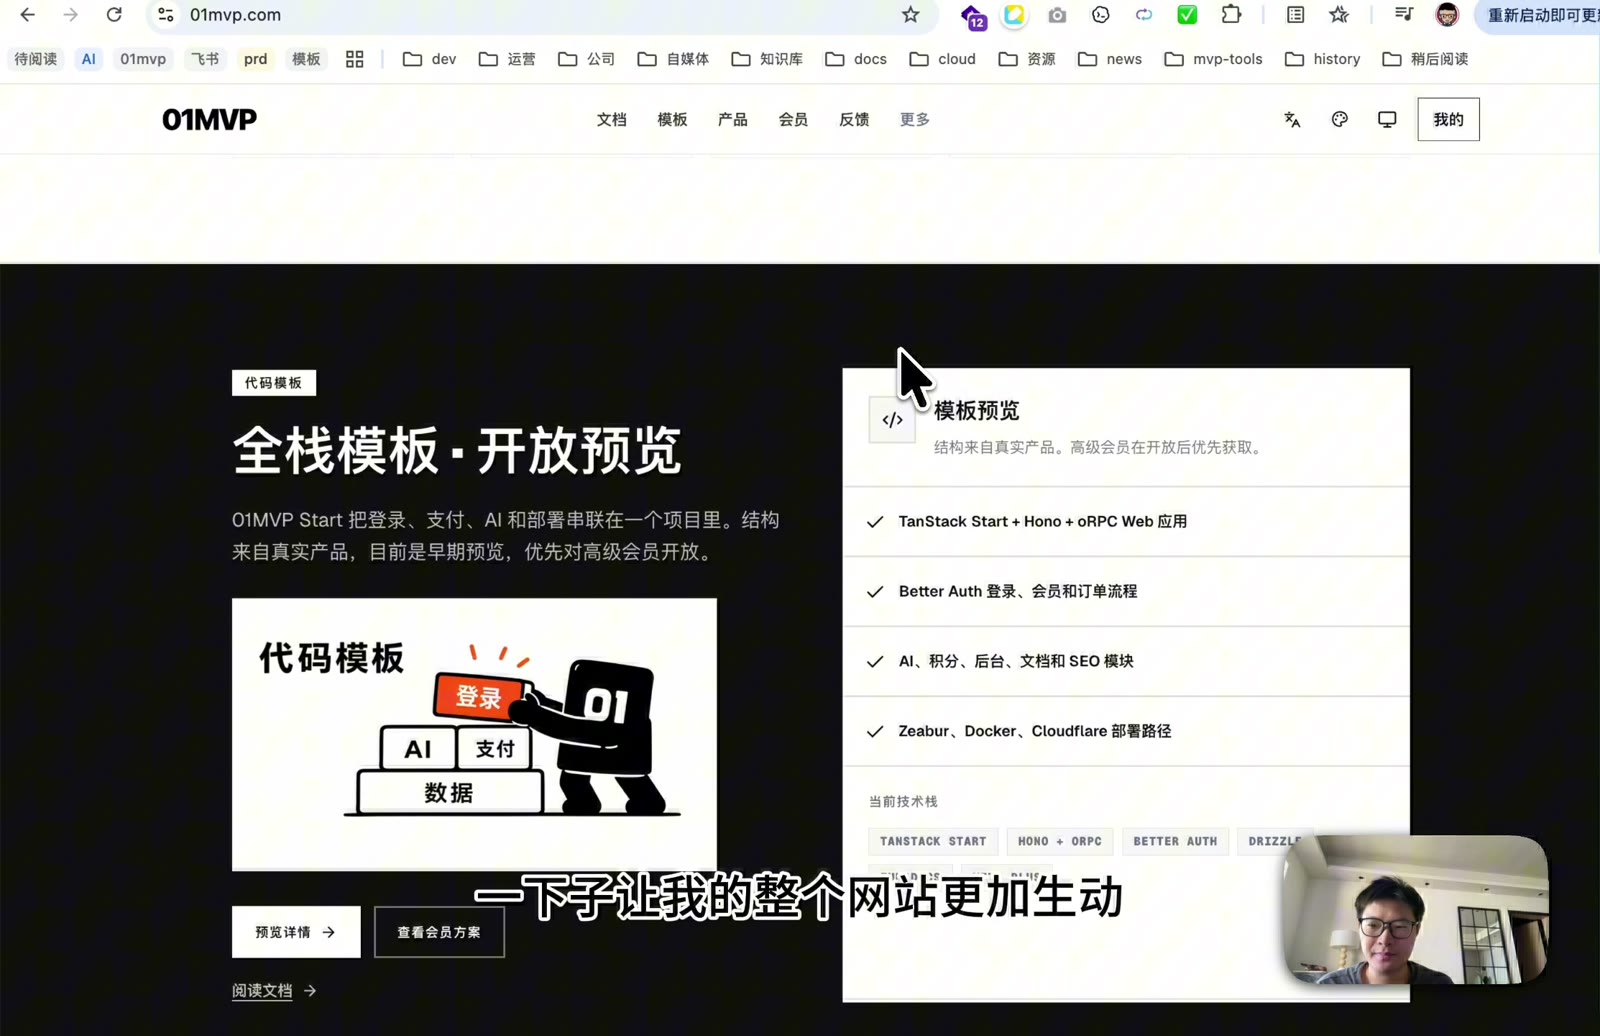Open 模板 in the site navigation
Screen dimensions: 1600x1036
pos(672,119)
